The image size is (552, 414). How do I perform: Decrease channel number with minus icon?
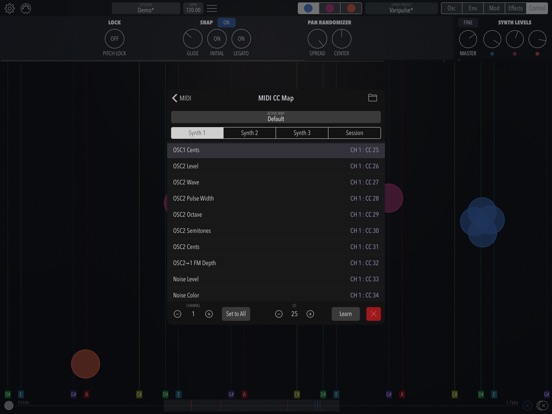point(177,314)
